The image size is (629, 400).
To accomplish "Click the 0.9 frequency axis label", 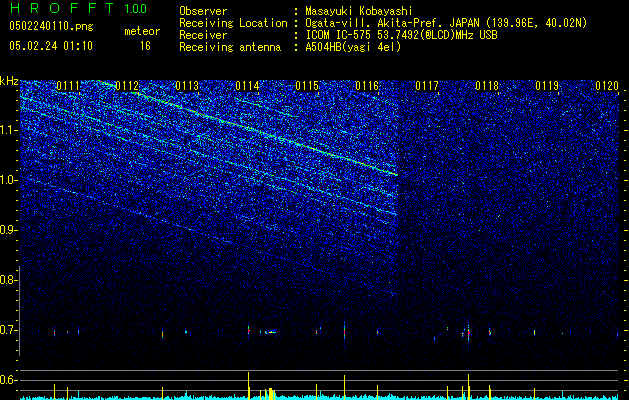I will [x=7, y=230].
